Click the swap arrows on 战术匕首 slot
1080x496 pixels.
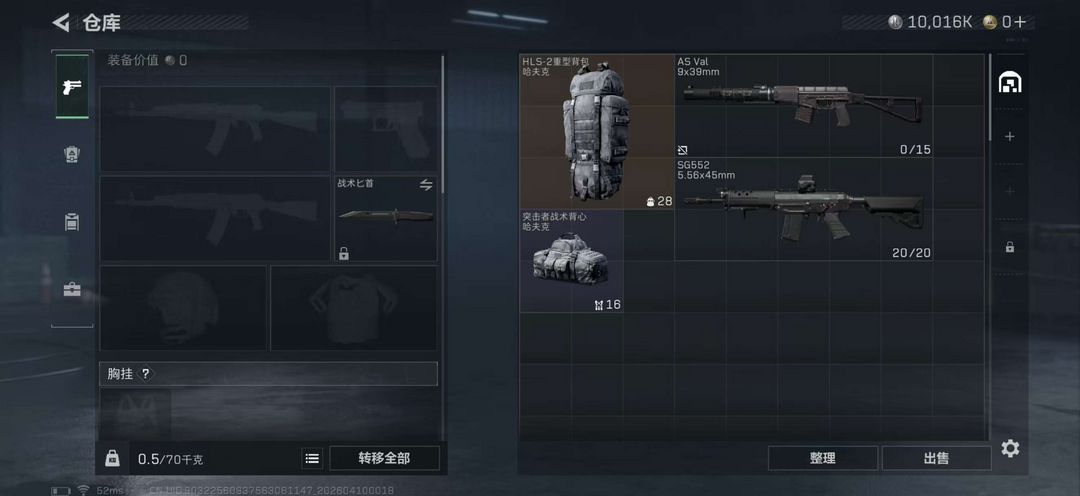[426, 185]
